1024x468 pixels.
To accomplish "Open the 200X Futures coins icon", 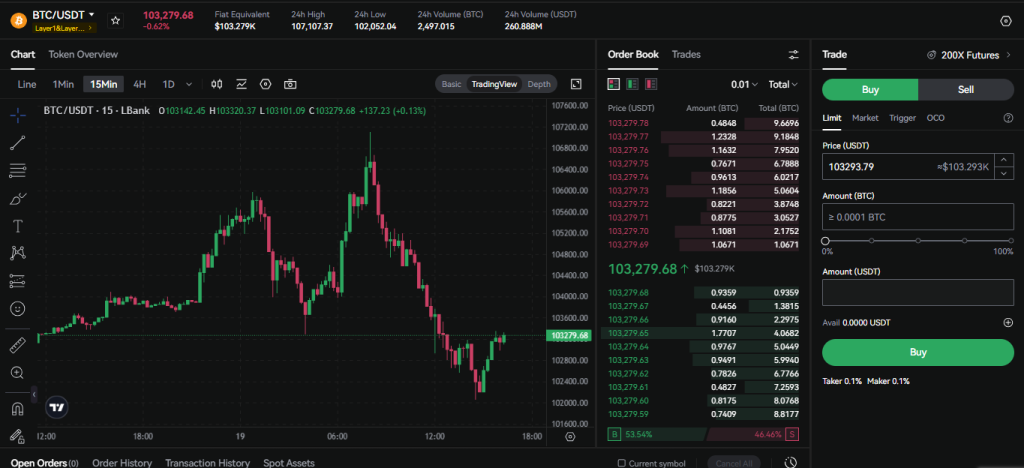I will [931, 55].
